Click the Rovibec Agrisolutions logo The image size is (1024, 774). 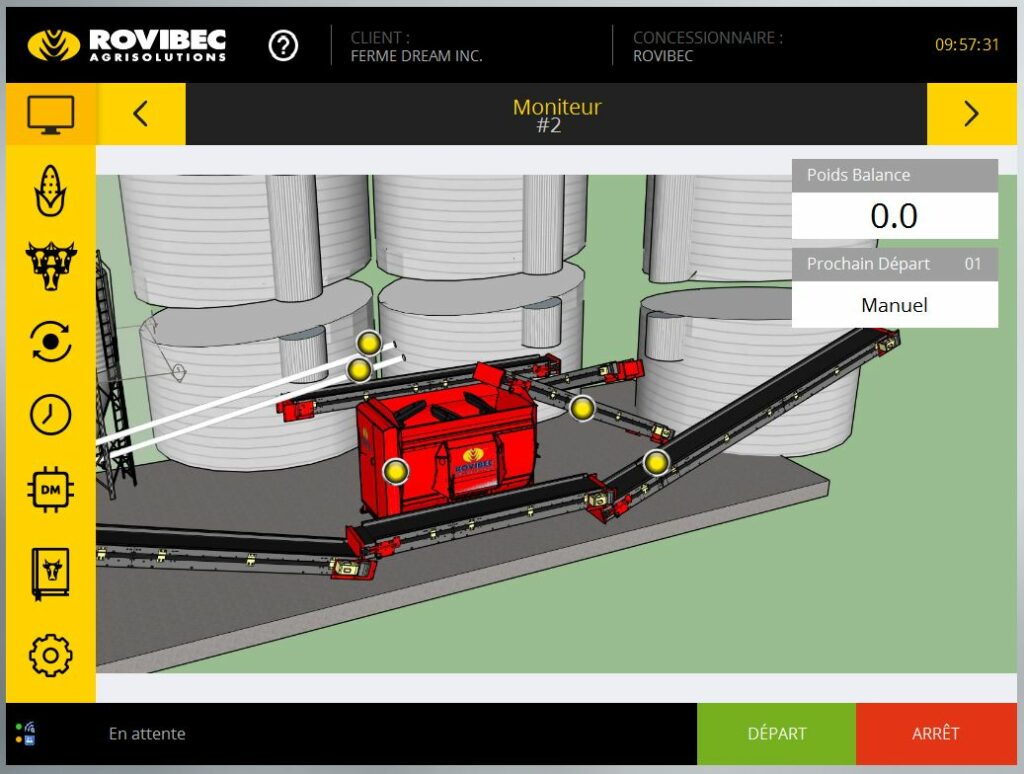pyautogui.click(x=127, y=45)
